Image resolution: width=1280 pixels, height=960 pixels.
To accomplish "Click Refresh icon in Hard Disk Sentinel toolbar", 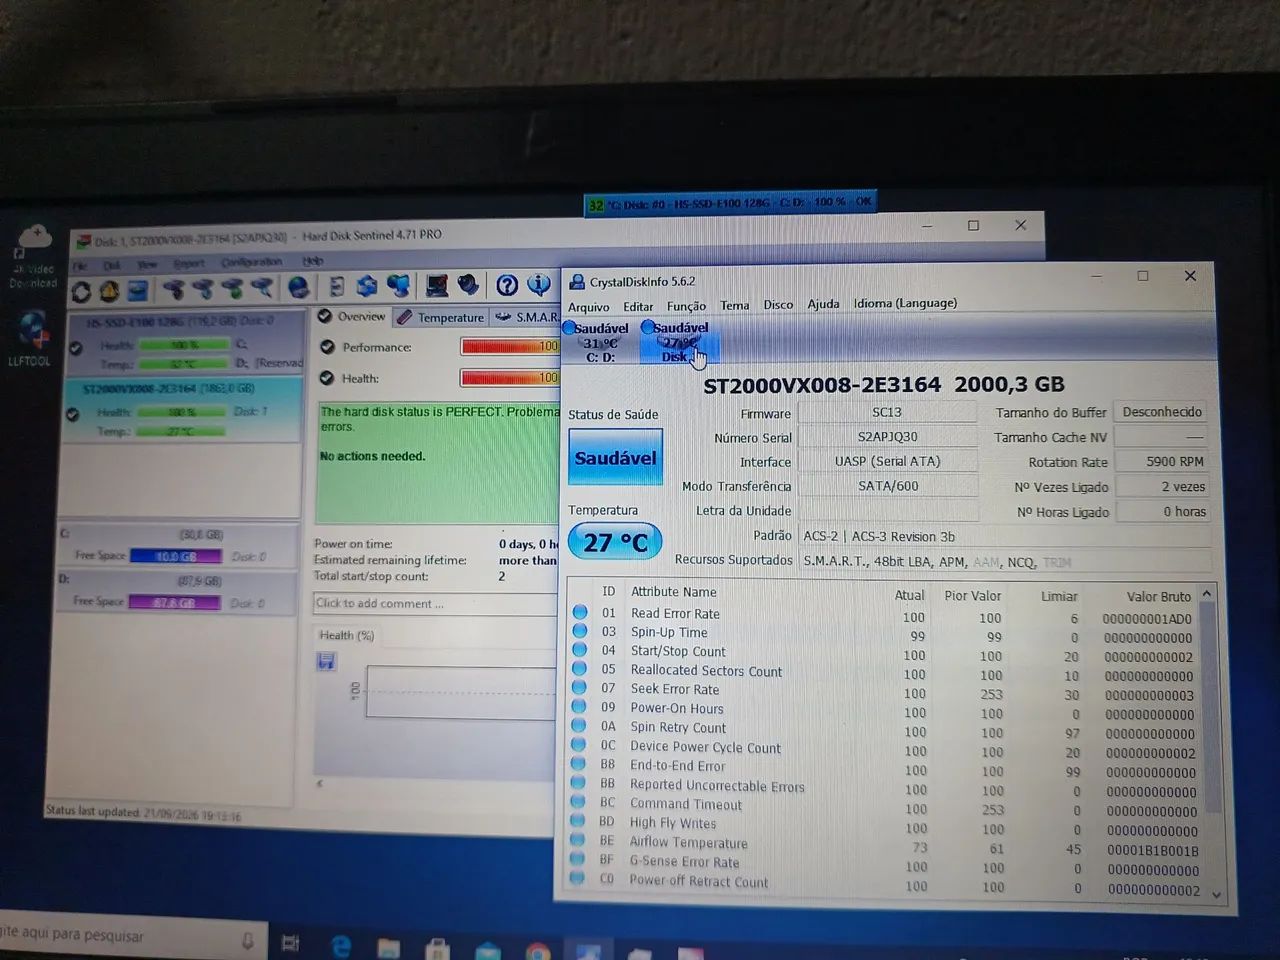I will tap(81, 292).
